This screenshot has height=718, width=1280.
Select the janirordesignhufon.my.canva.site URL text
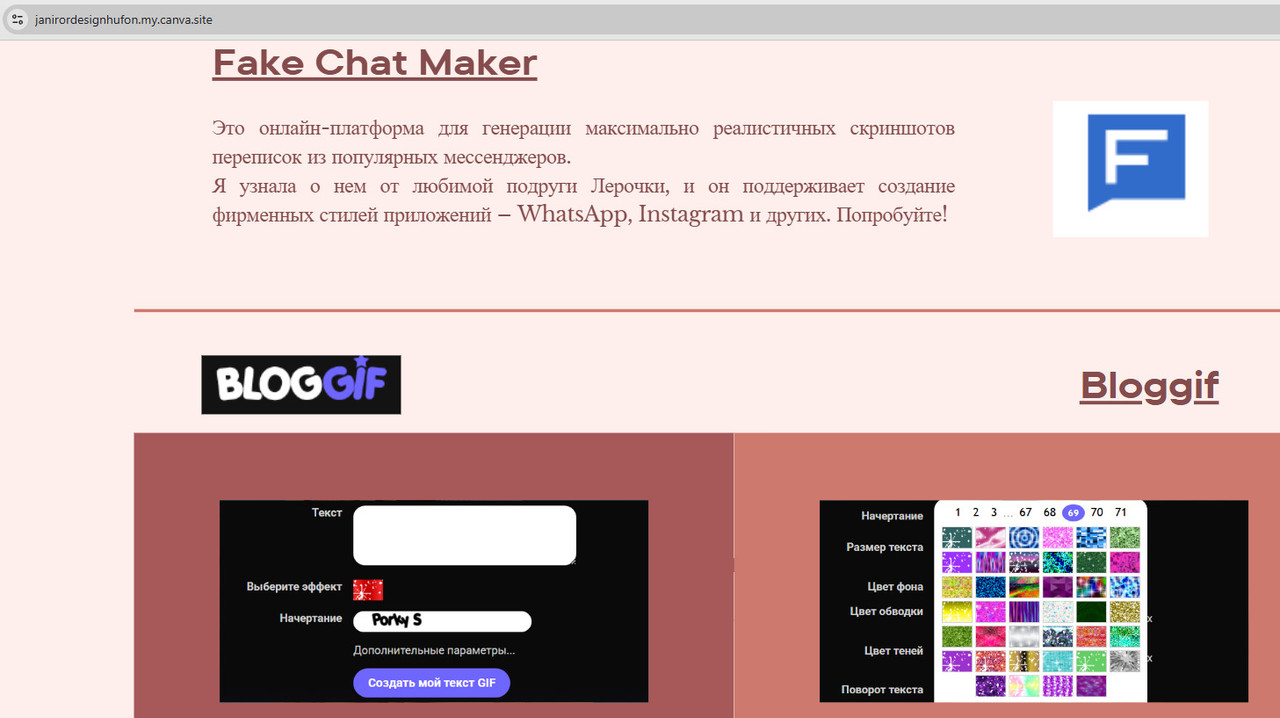[x=123, y=20]
